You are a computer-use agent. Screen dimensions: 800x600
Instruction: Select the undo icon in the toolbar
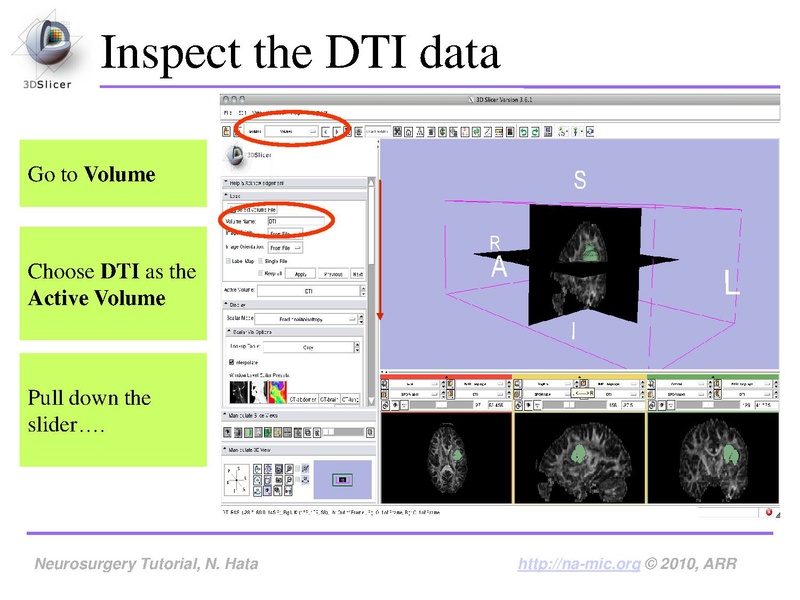tap(523, 130)
